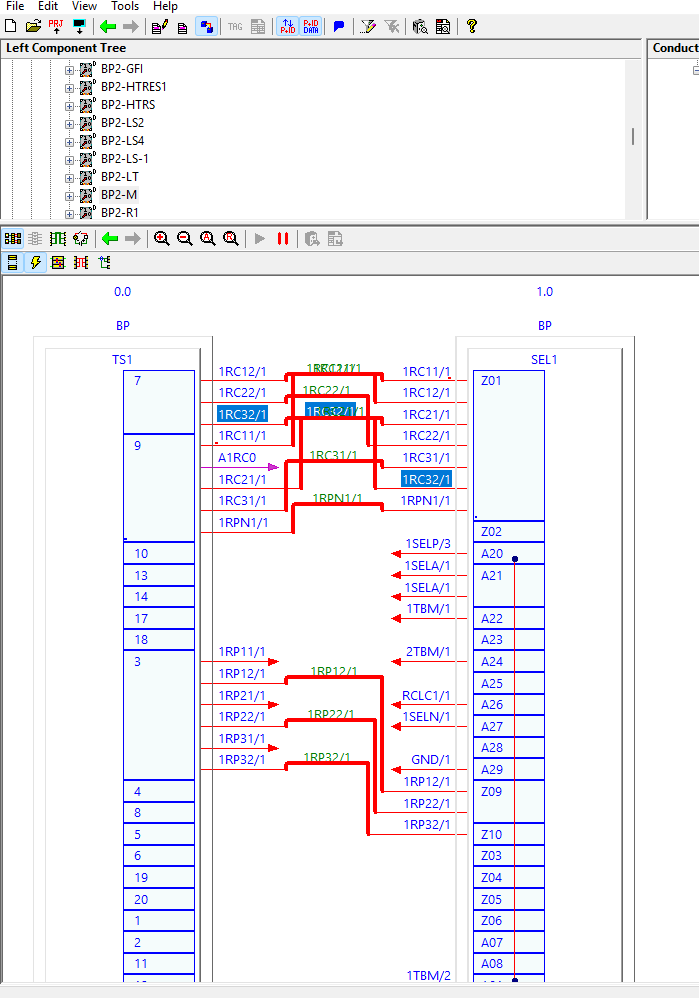Expand the BP2-R1 tree node
This screenshot has width=699, height=998.
click(69, 214)
